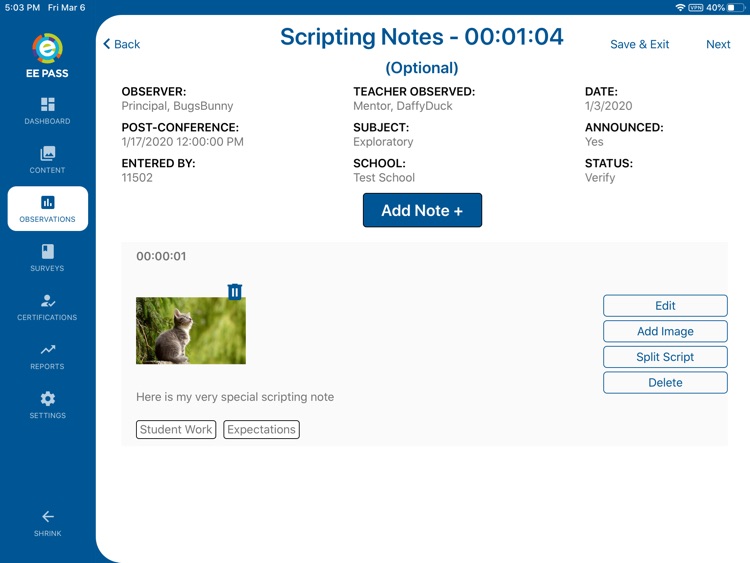Open the Content sidebar icon
The height and width of the screenshot is (563, 750).
click(47, 153)
